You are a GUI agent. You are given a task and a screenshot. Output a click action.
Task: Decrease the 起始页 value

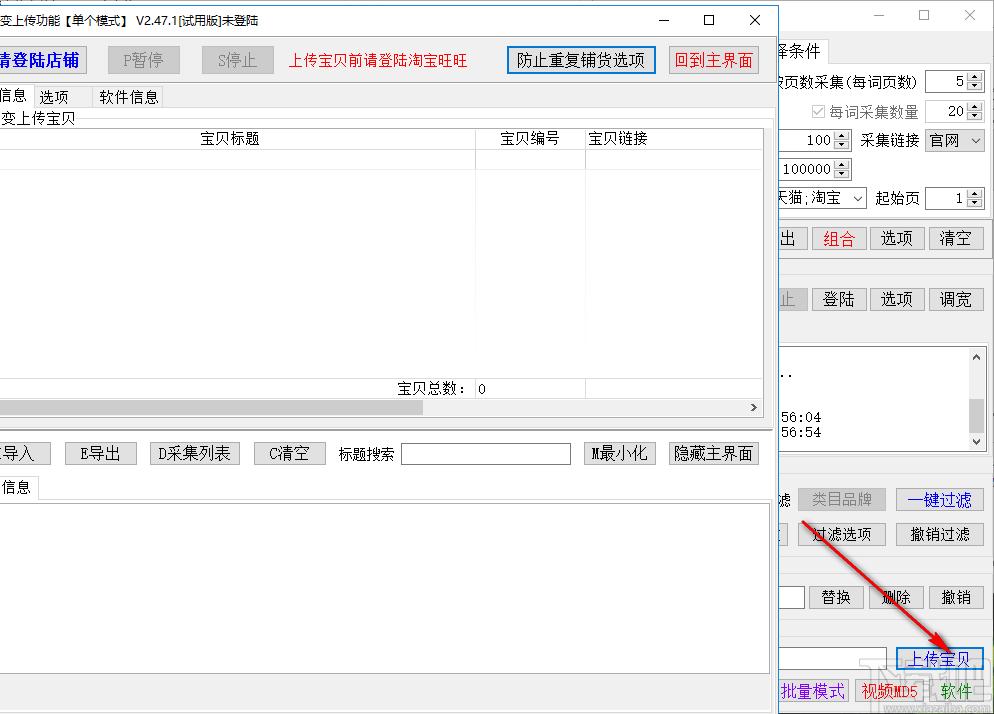(x=976, y=203)
